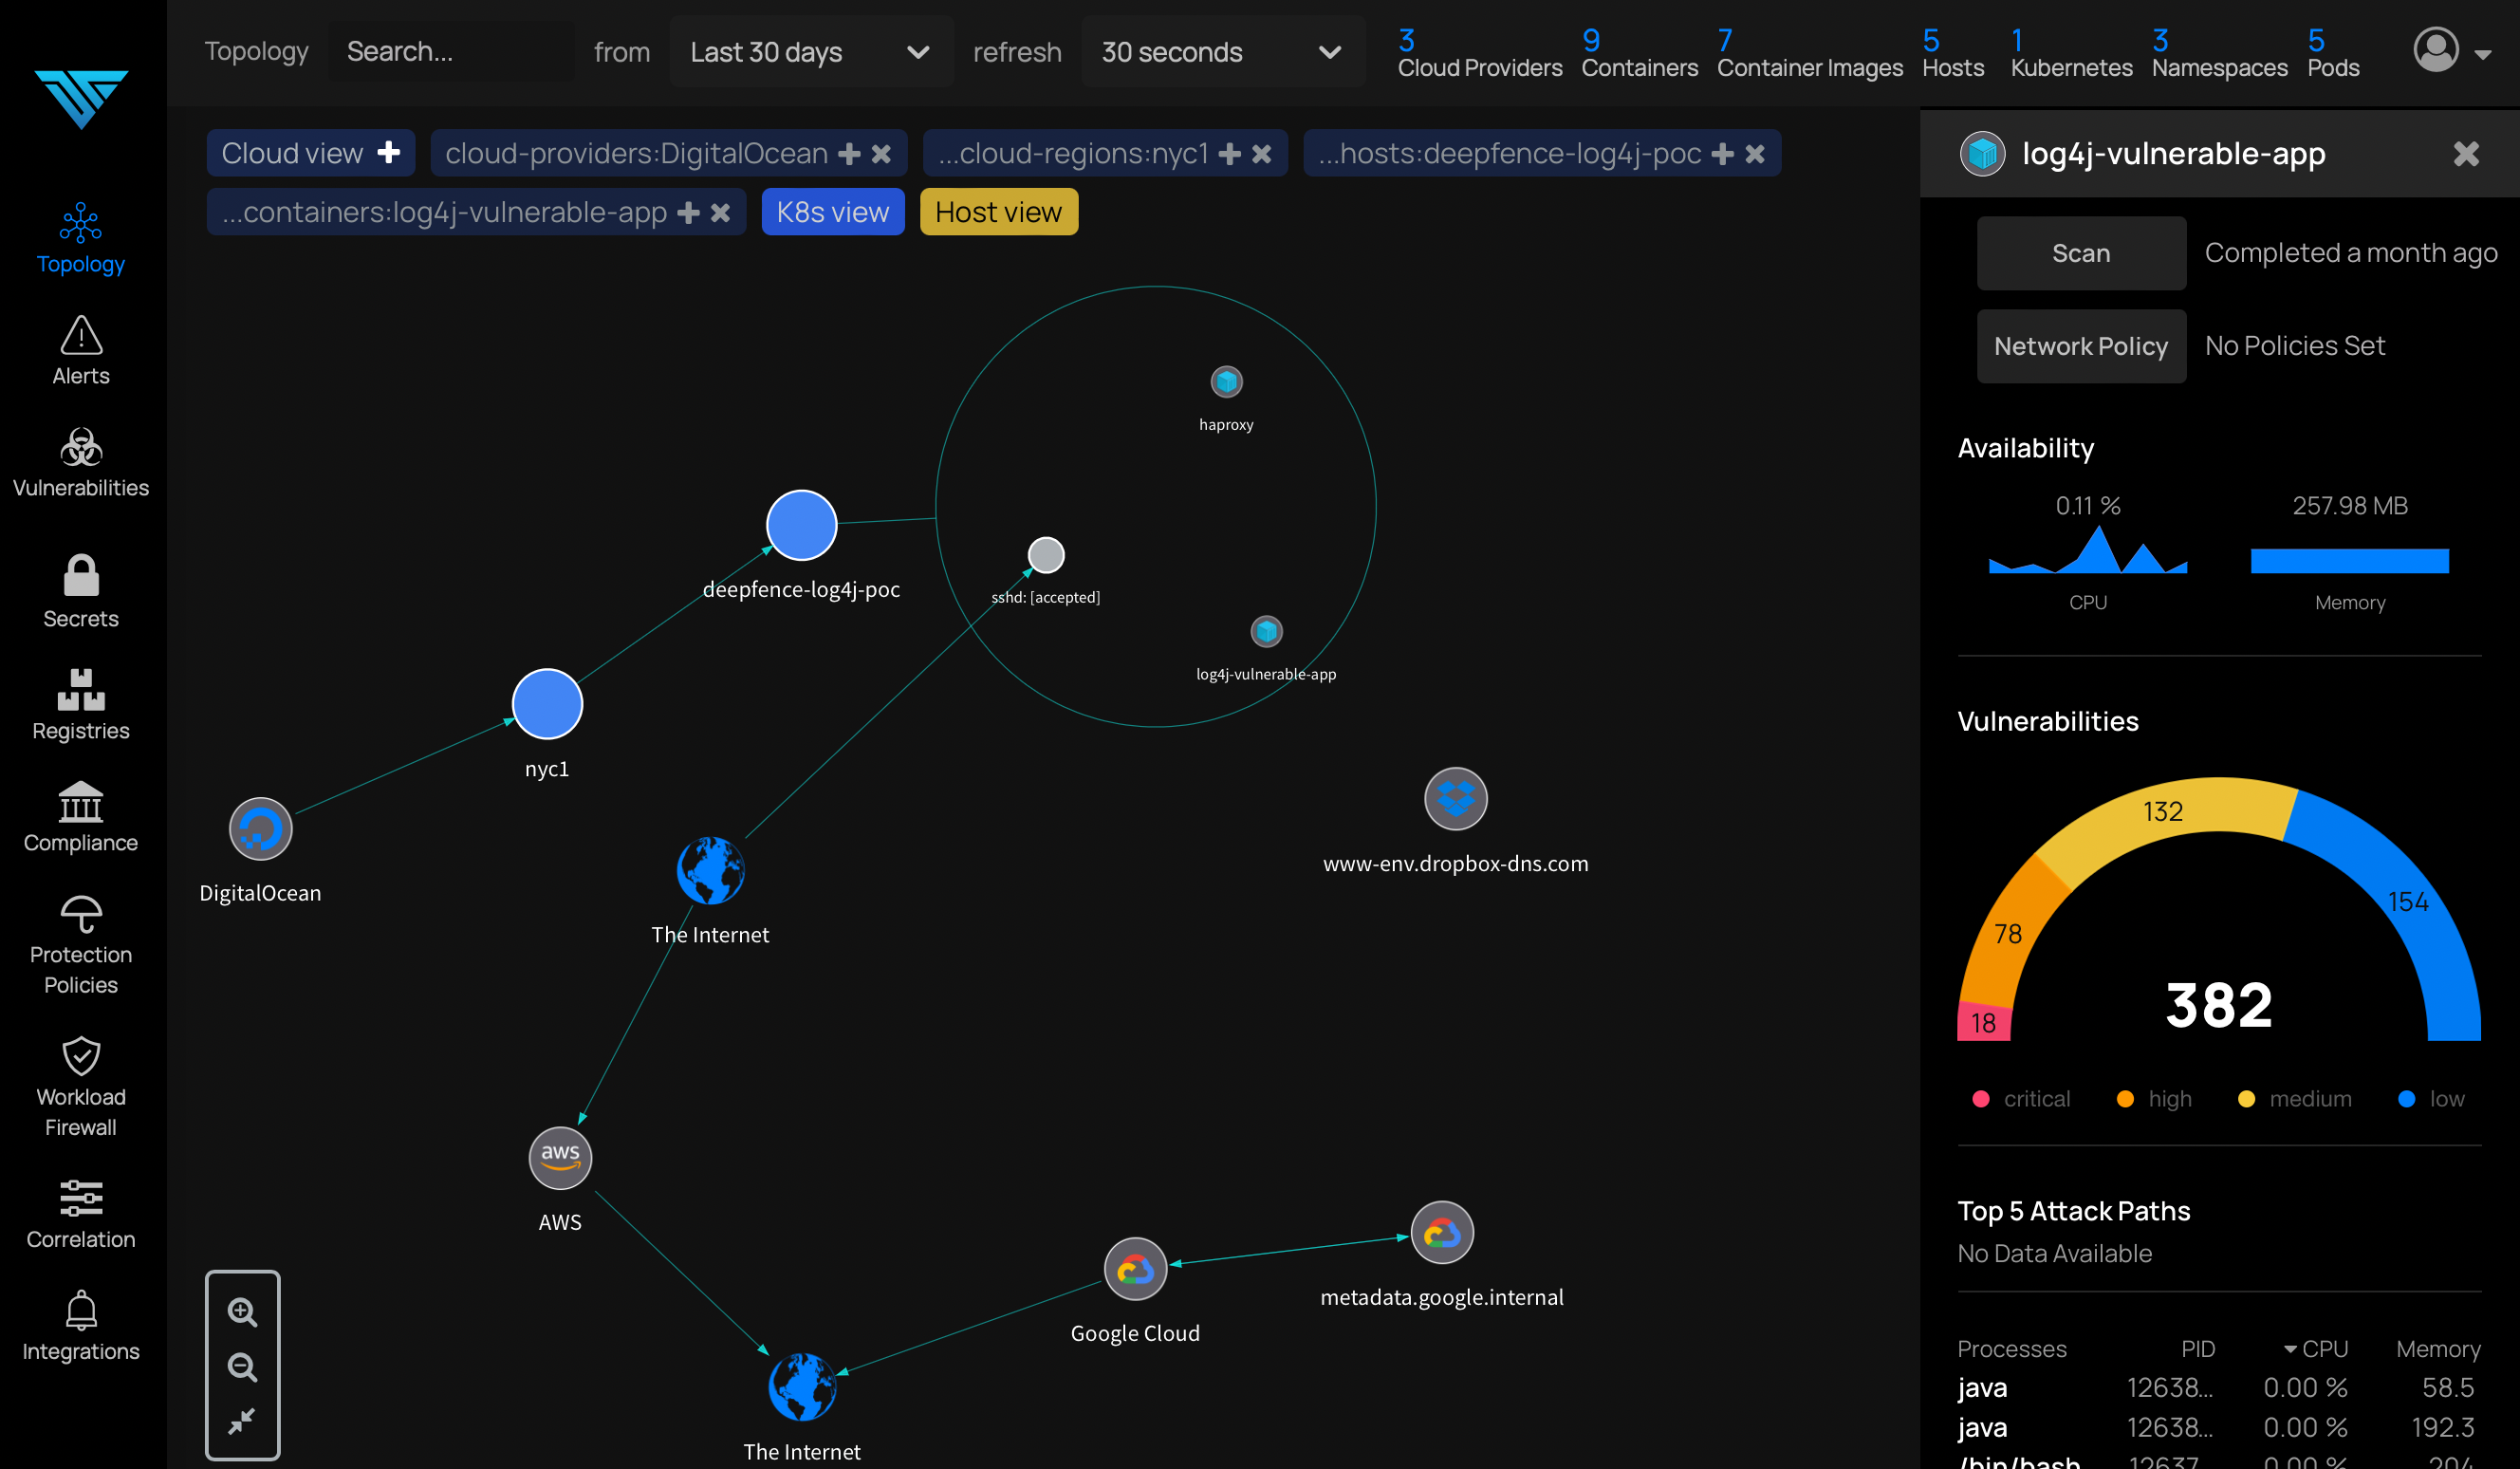Open Workload Firewall shield icon
The image size is (2520, 1469).
coord(80,1055)
